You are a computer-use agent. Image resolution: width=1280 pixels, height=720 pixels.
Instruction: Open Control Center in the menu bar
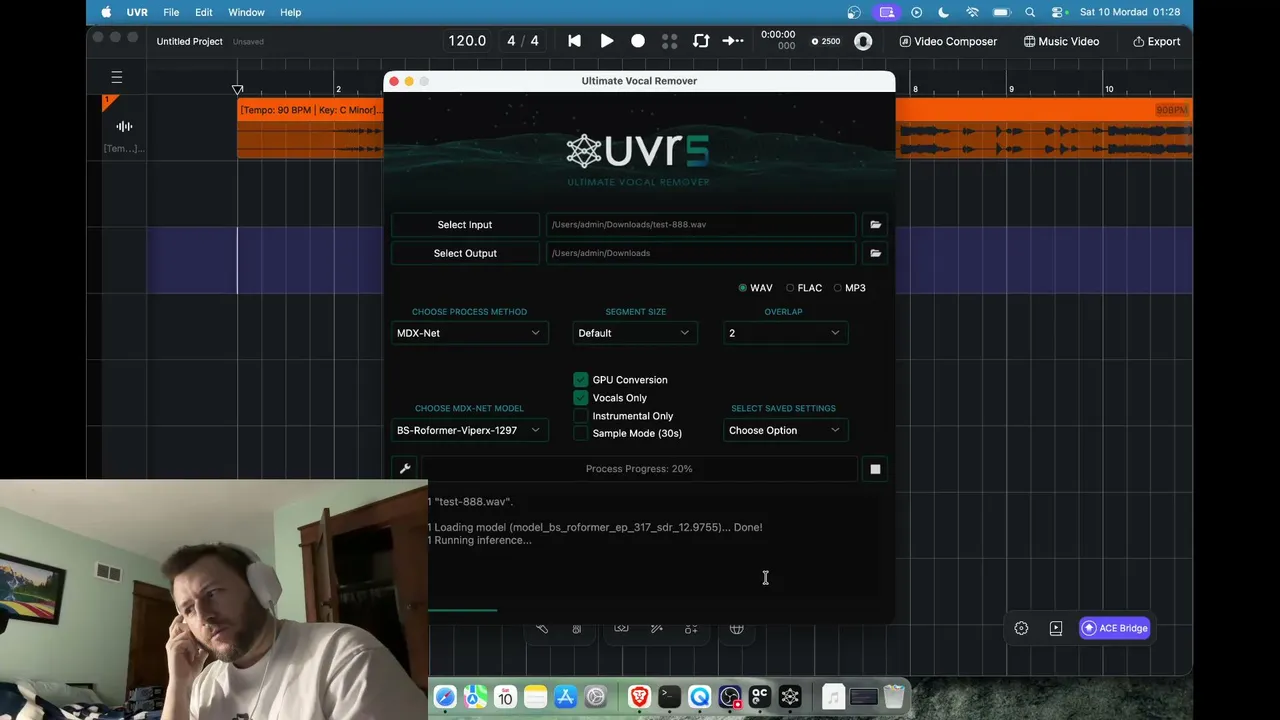point(1058,12)
